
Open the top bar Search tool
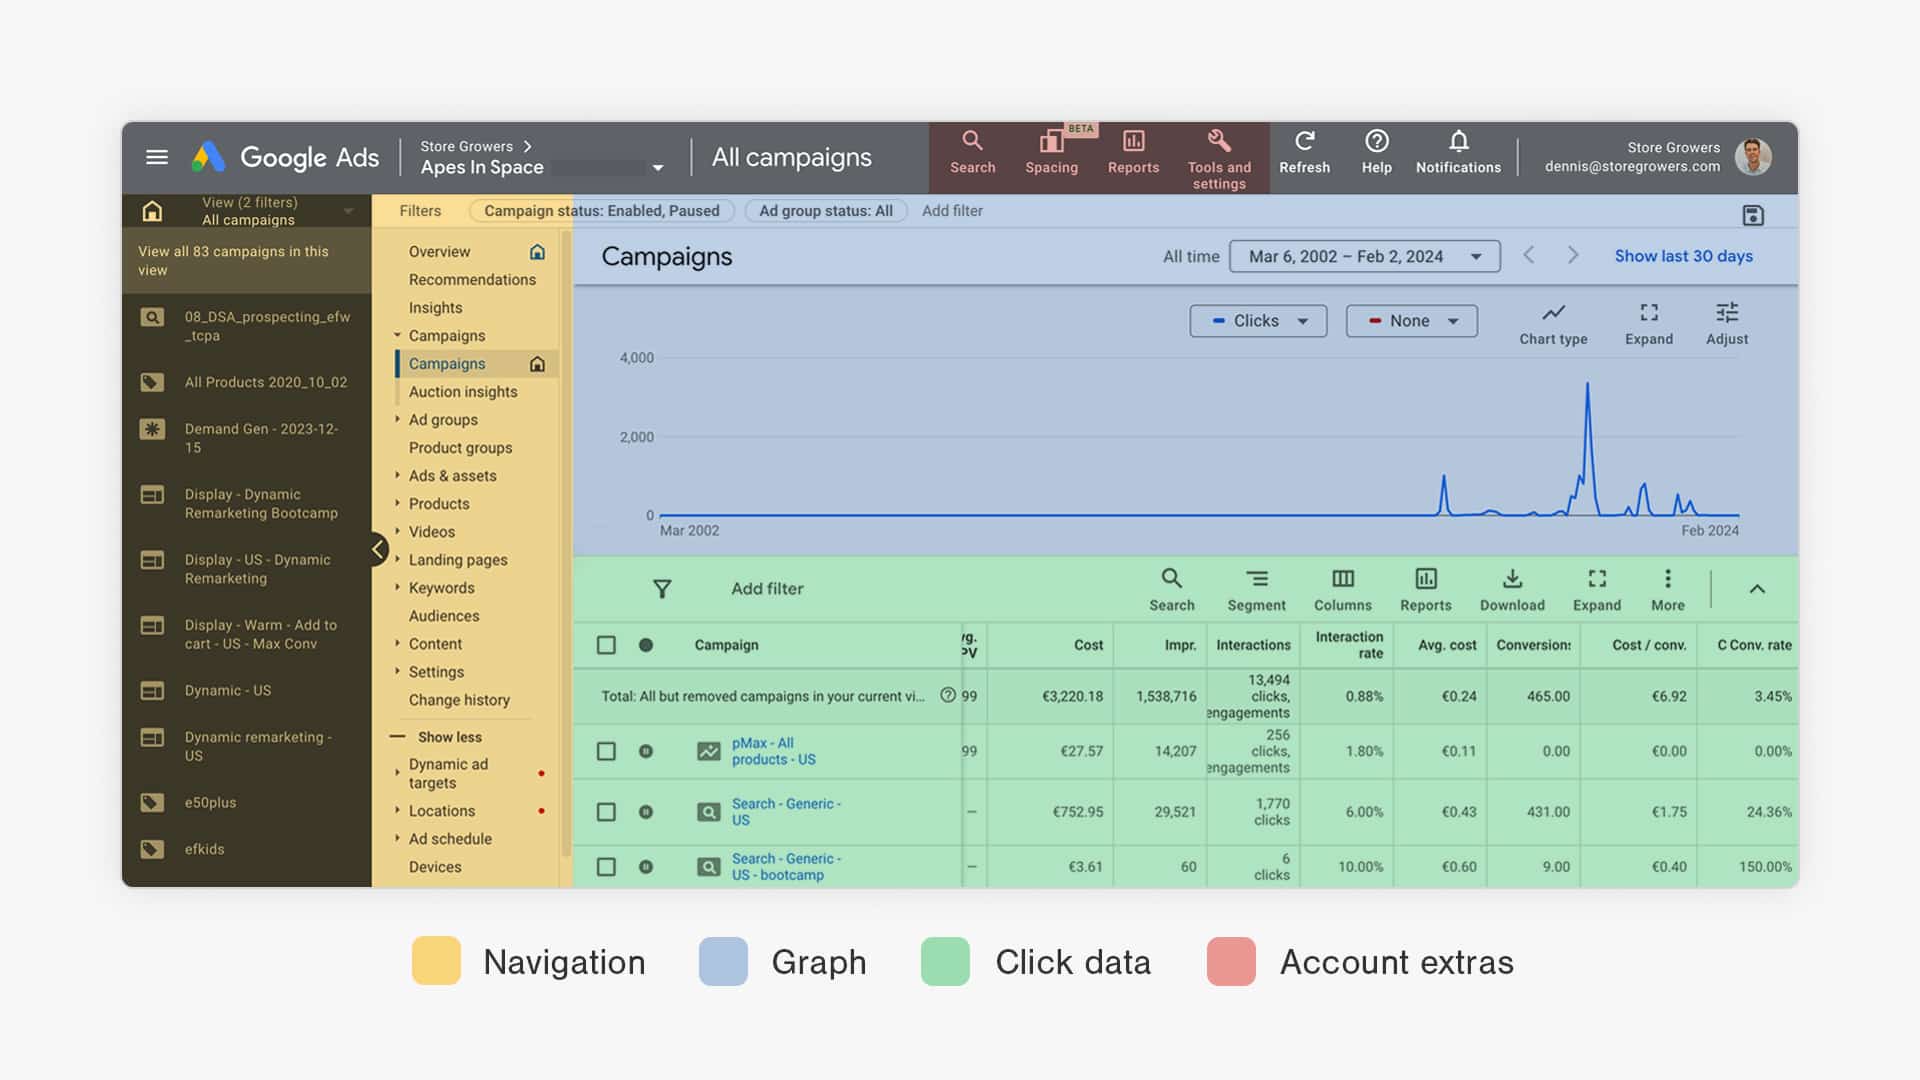click(972, 152)
